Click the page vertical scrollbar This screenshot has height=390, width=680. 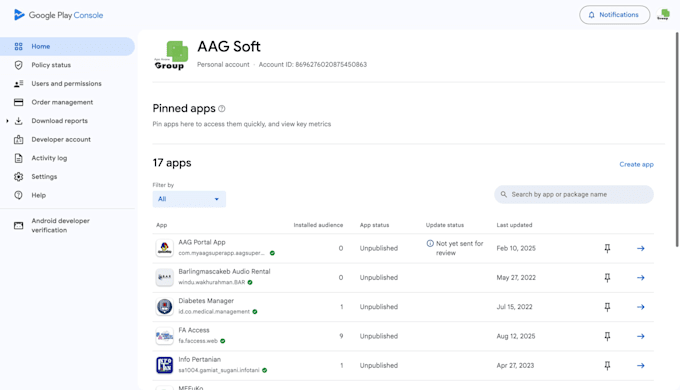pyautogui.click(x=677, y=140)
